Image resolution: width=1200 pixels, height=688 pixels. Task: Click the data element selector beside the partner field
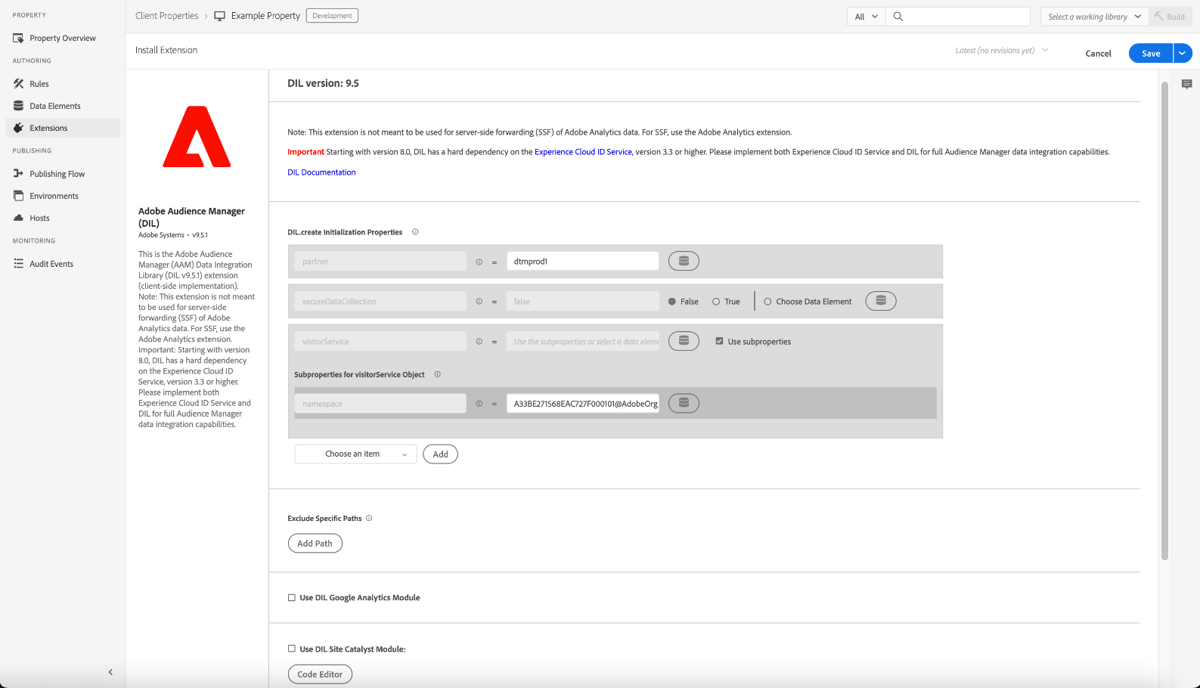click(x=685, y=260)
